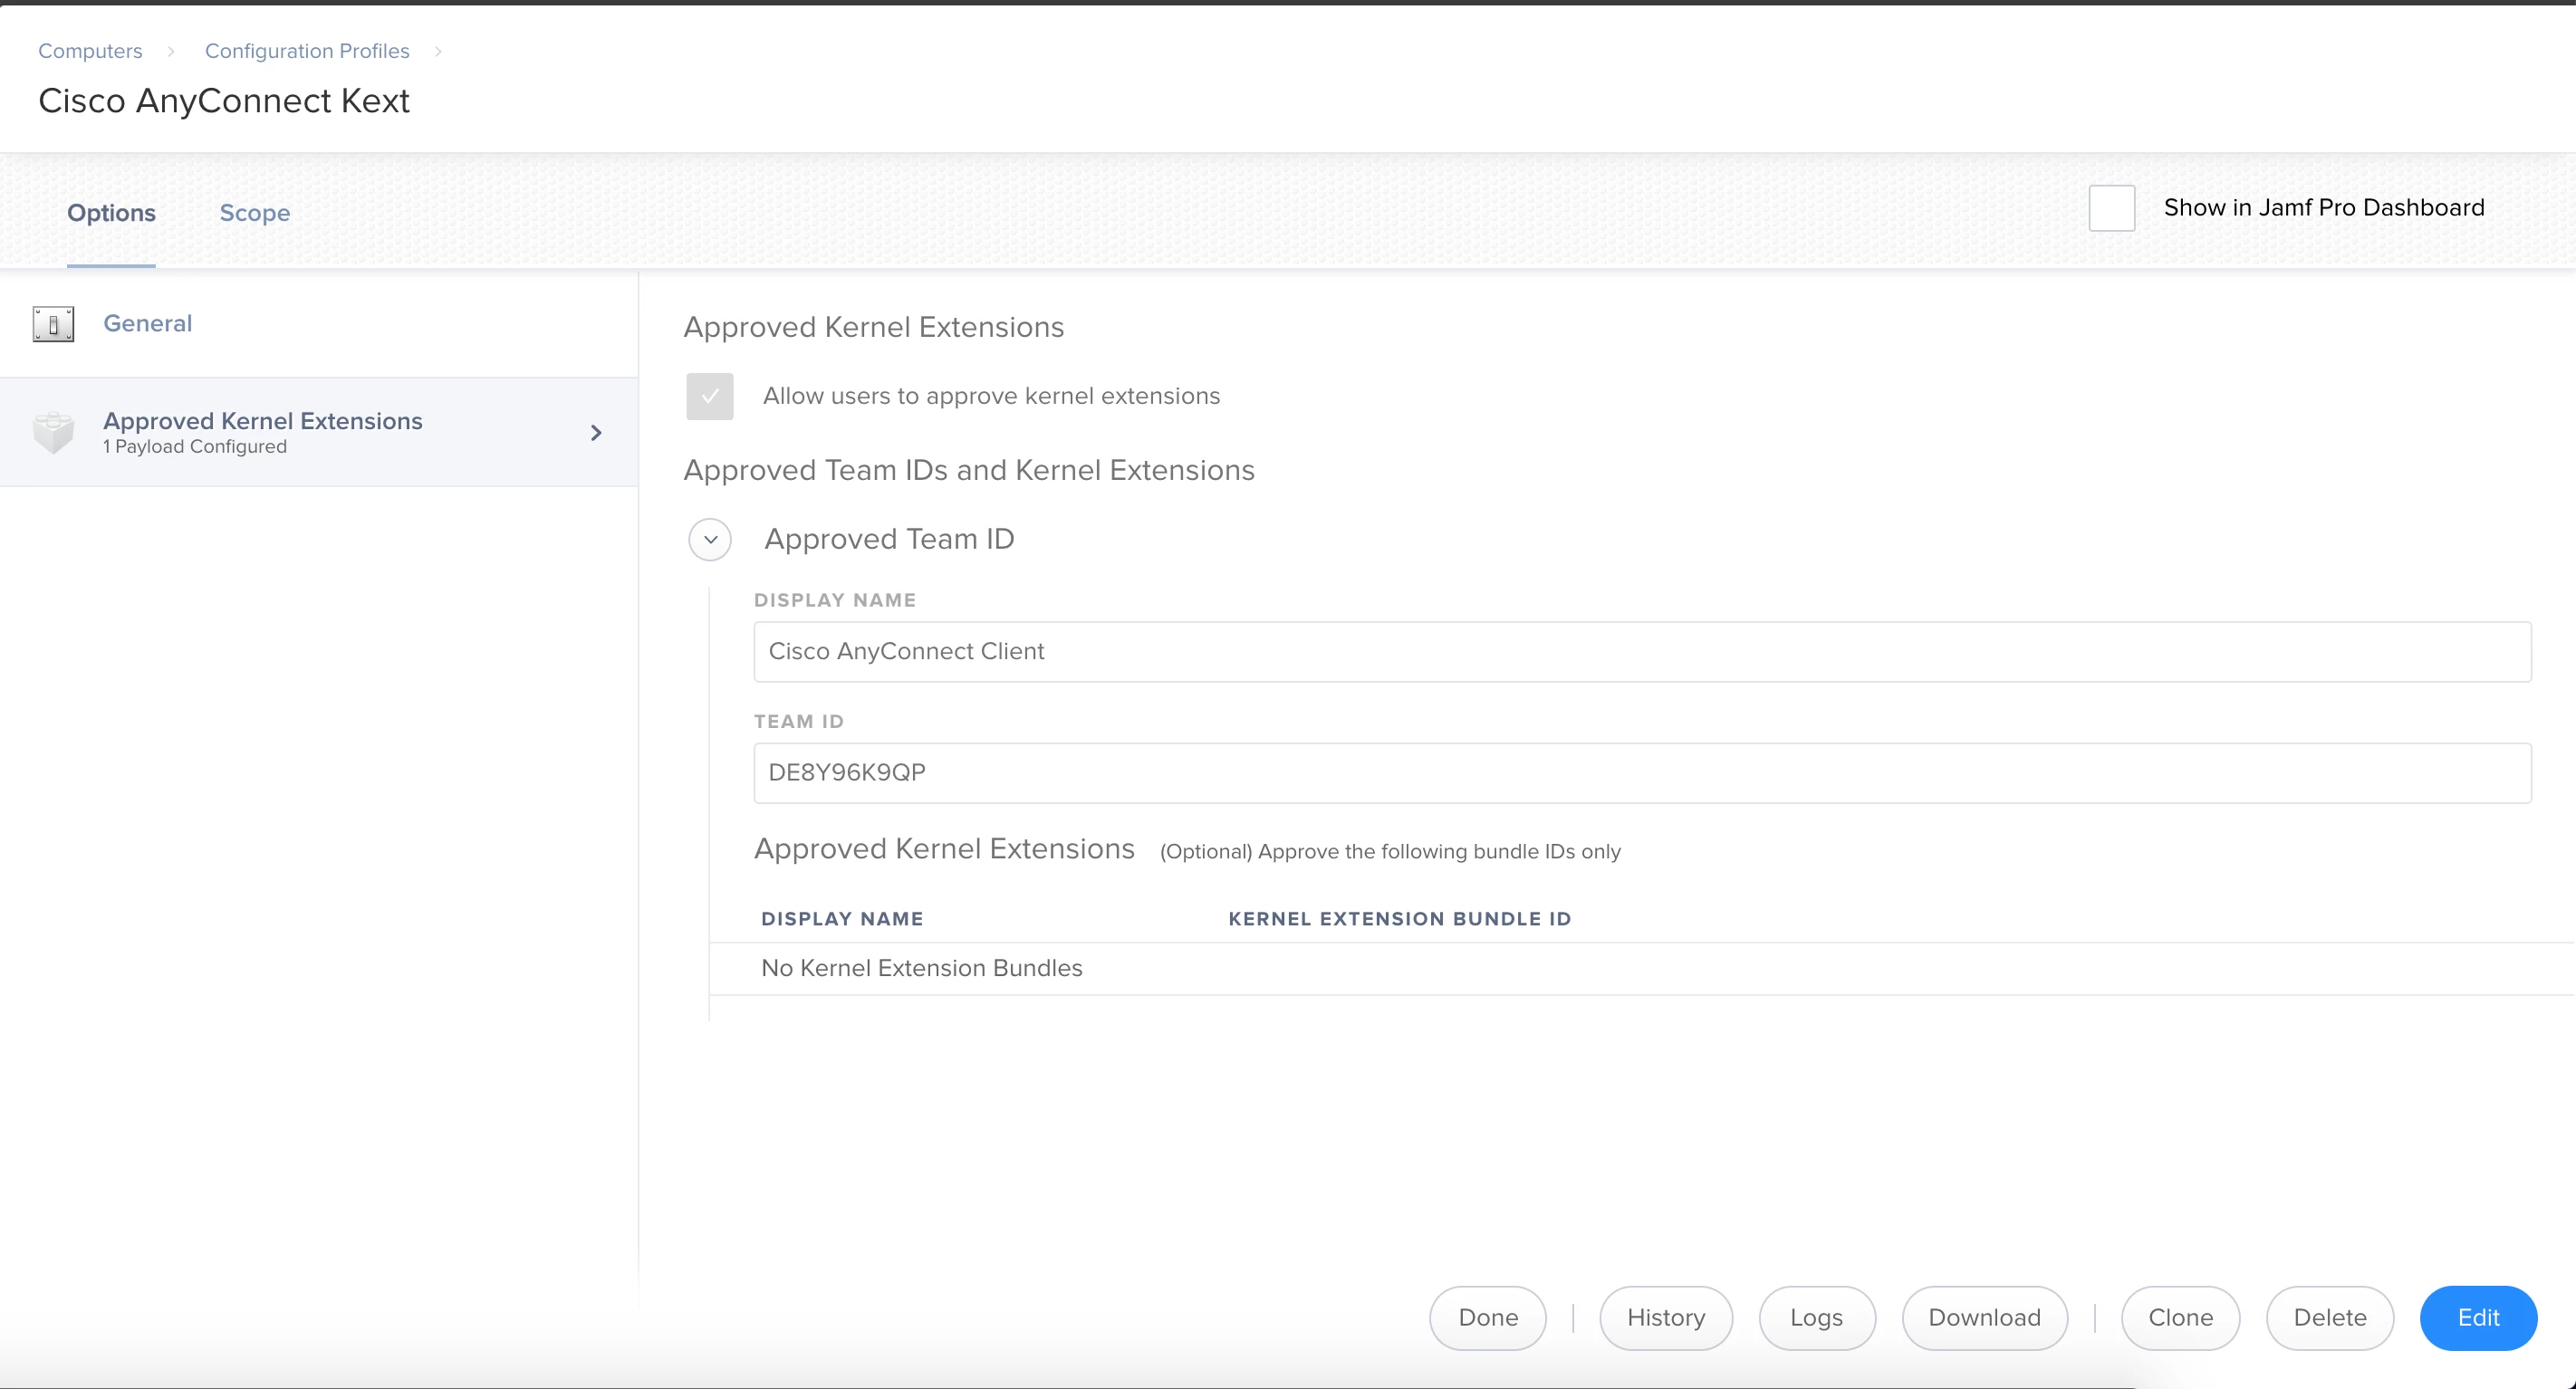Click the Approved Kernel Extensions brick icon

coord(53,432)
